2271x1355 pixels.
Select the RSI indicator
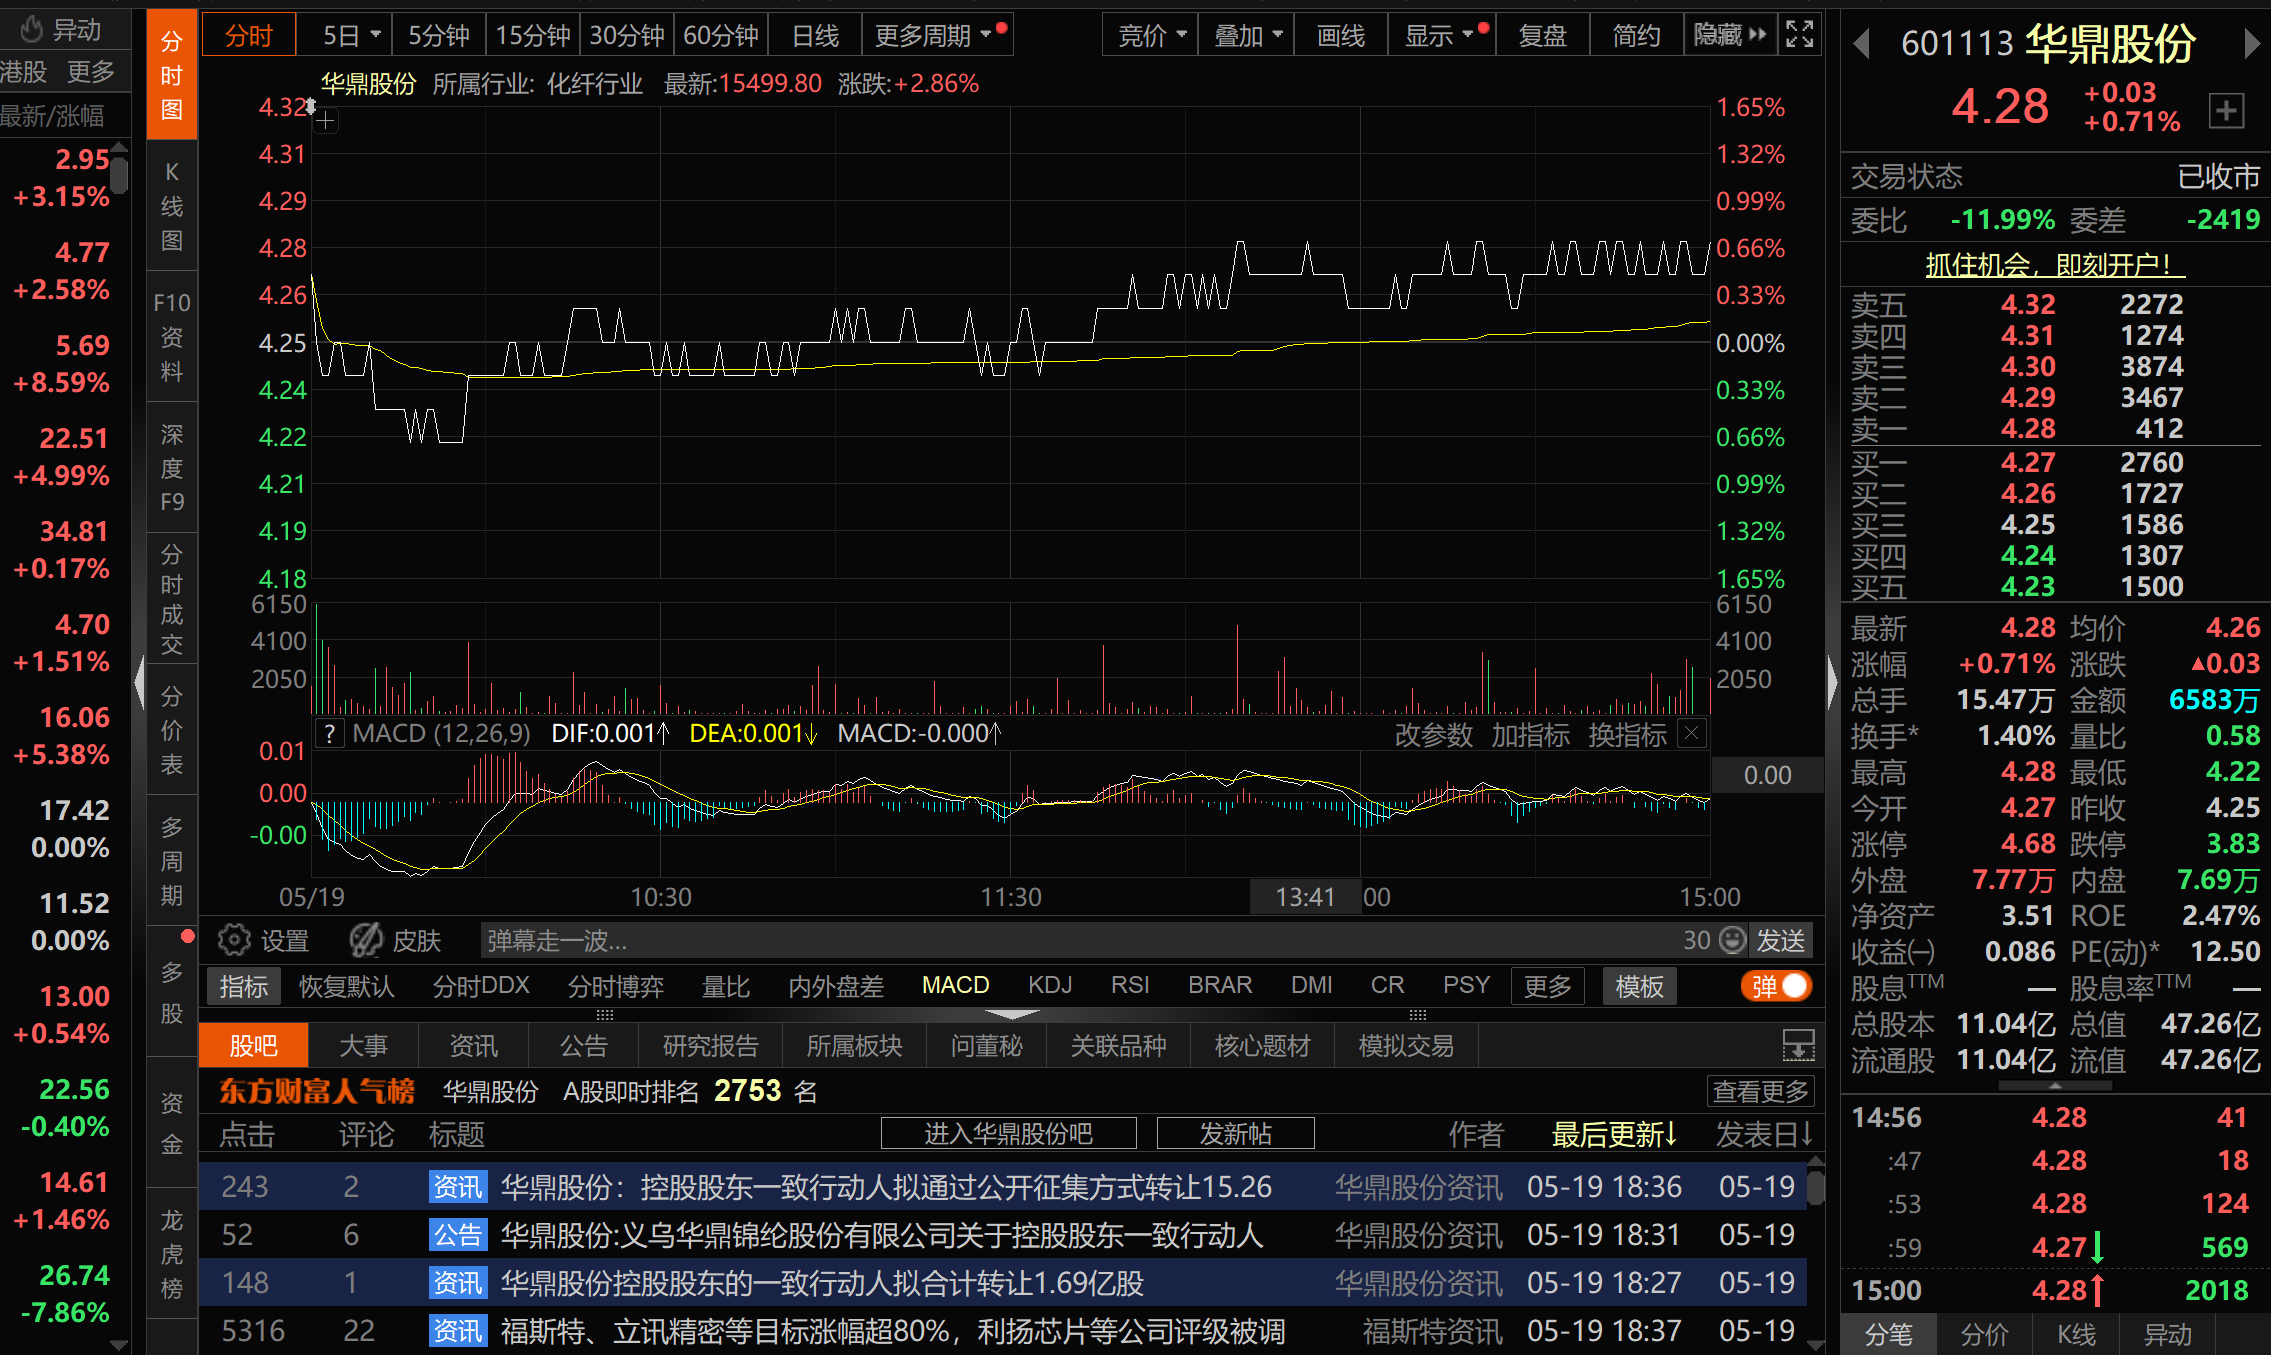point(1130,986)
